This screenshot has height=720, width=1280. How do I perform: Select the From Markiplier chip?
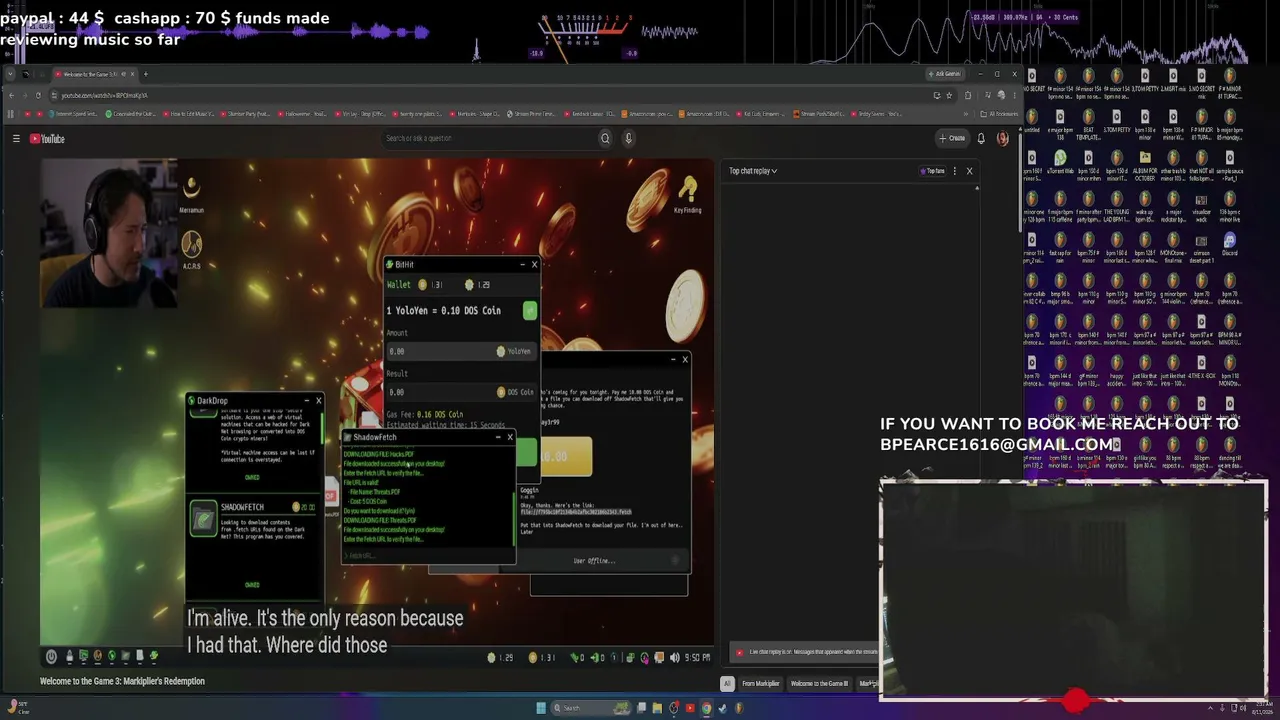[760, 684]
